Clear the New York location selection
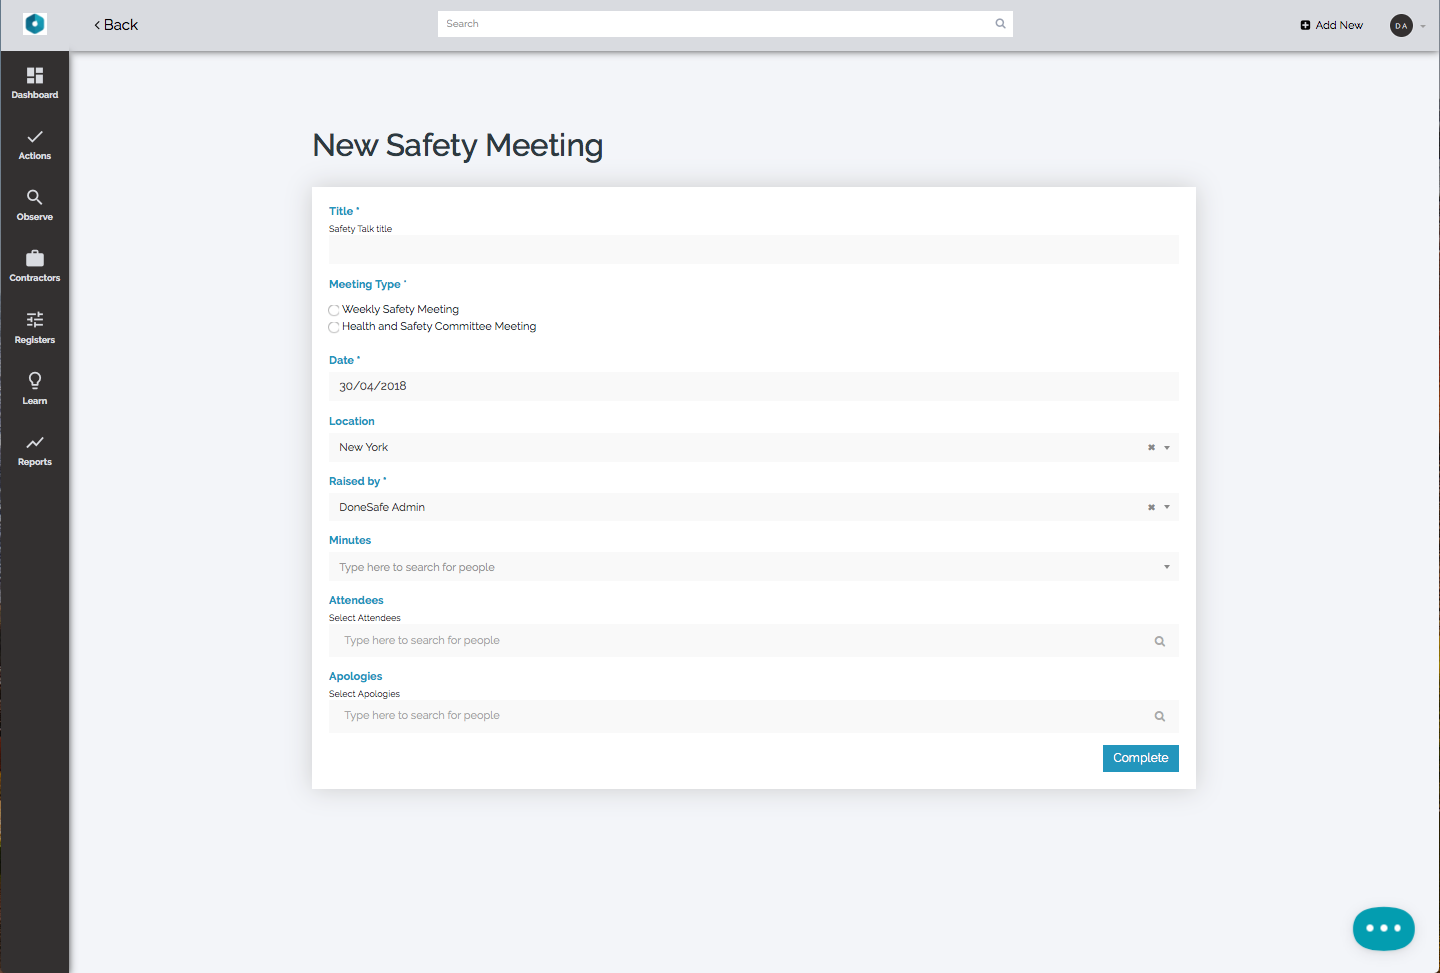1440x973 pixels. [1151, 448]
